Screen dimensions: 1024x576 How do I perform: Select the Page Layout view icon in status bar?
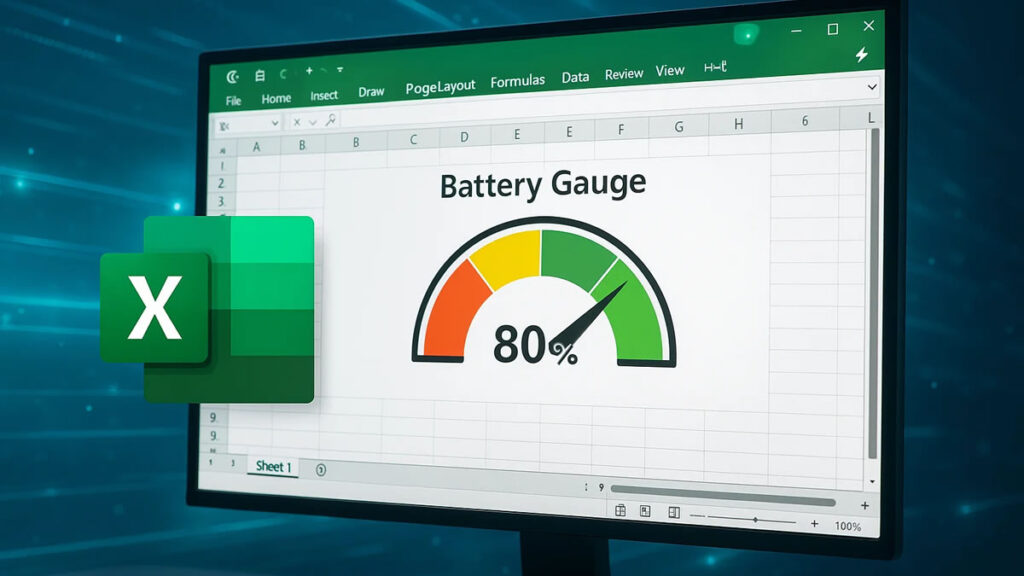tap(645, 511)
